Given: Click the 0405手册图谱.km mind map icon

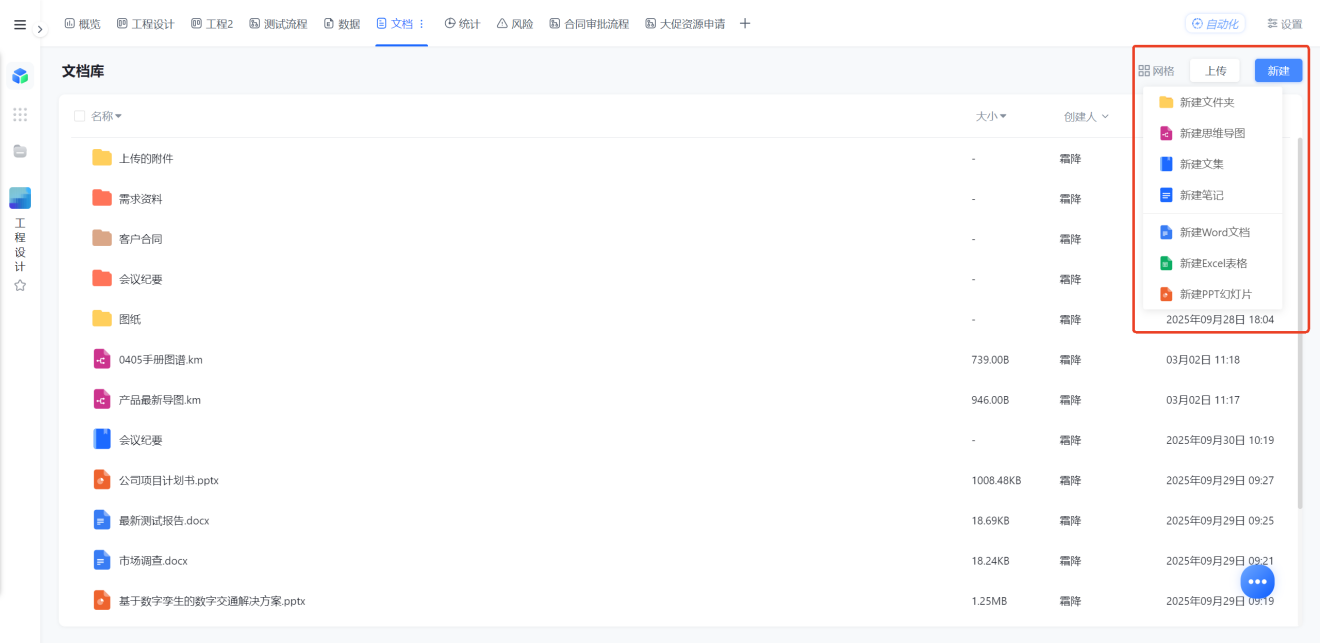Looking at the screenshot, I should pos(101,359).
